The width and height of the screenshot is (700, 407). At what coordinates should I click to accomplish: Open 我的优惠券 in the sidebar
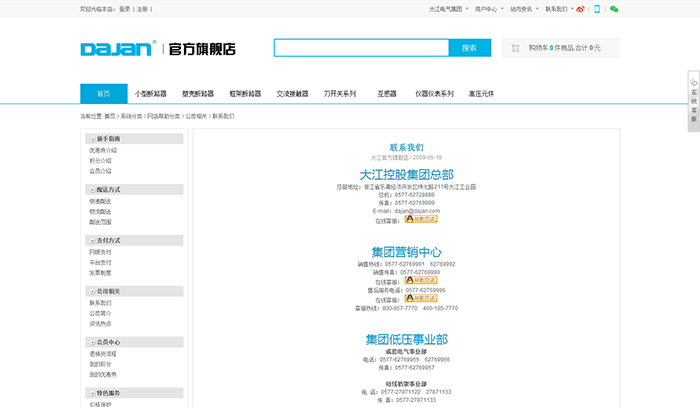point(103,374)
